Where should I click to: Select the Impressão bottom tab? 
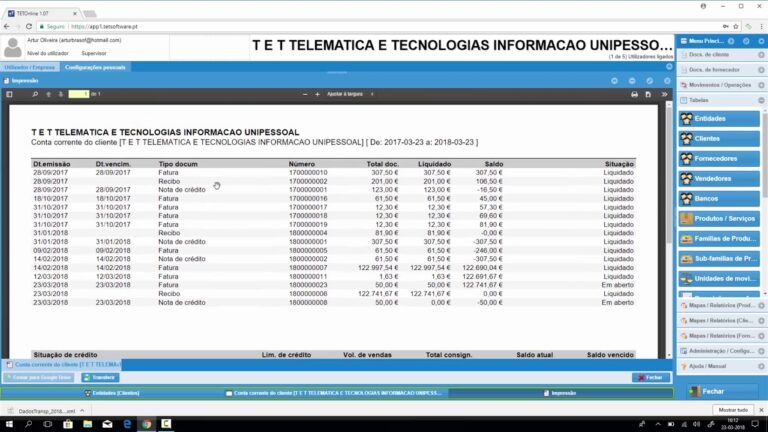560,393
